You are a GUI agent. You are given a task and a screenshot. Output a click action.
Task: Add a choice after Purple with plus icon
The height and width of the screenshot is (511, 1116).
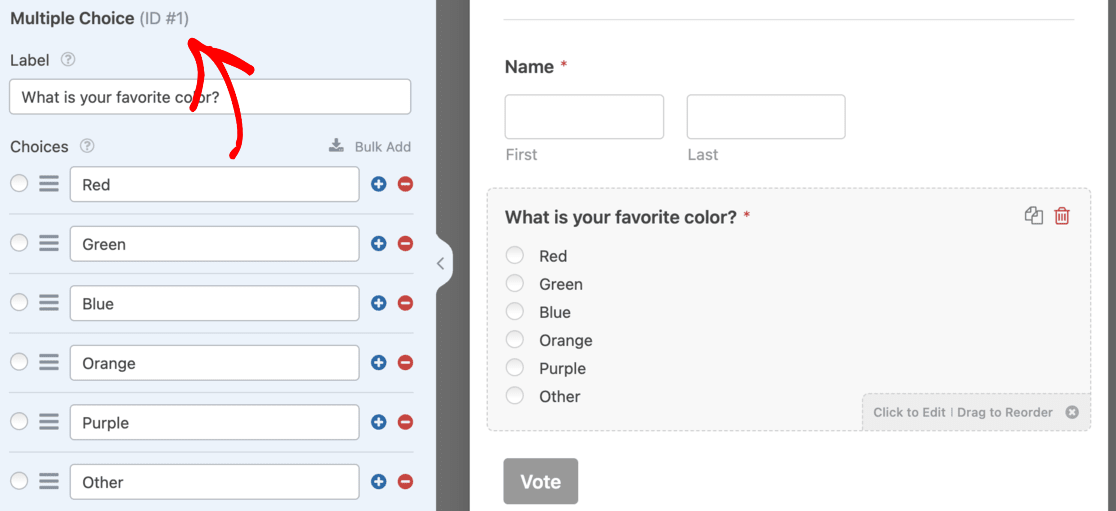(378, 422)
